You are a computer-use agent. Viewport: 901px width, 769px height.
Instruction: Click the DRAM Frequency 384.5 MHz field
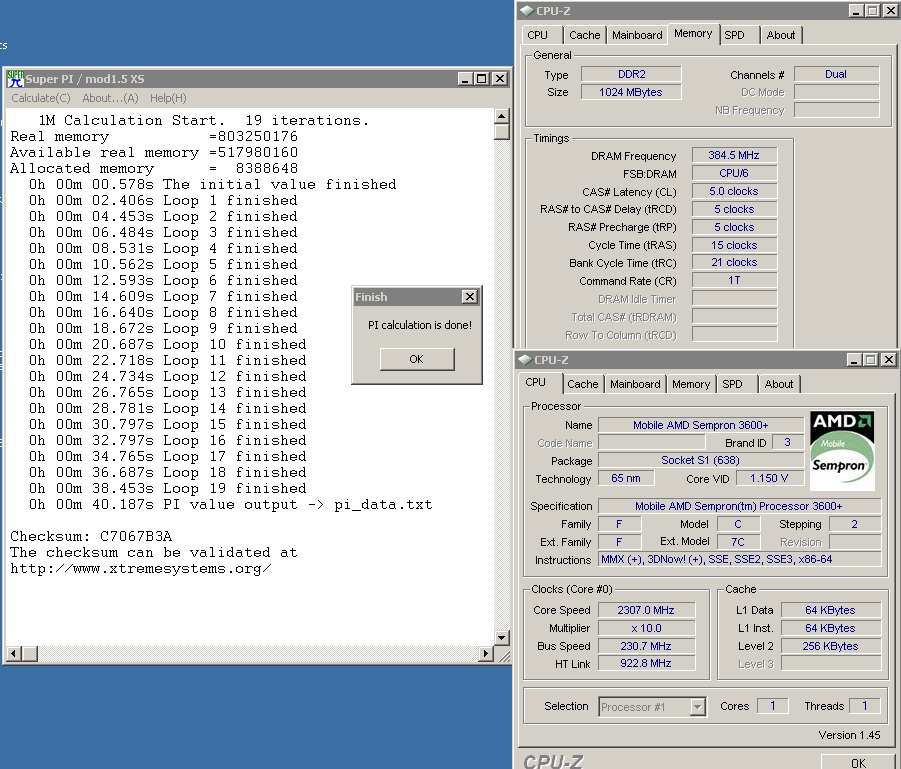coord(734,155)
